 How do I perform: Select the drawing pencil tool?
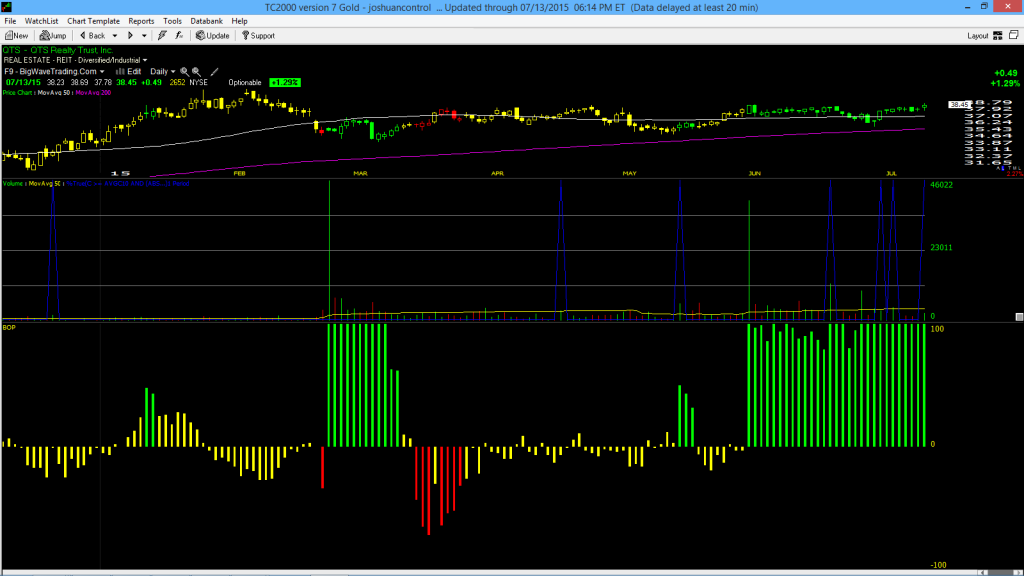214,72
